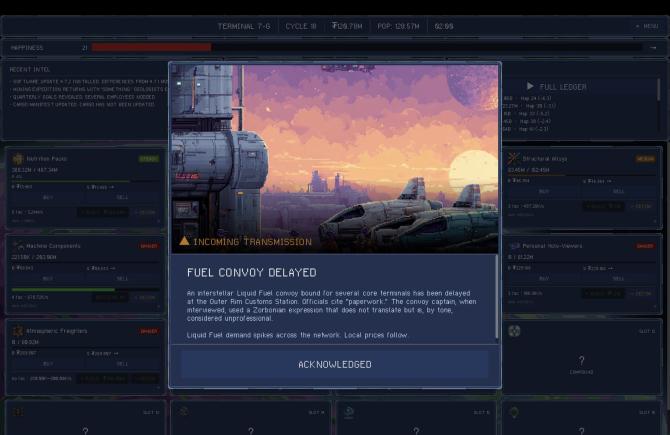Click the red status badge on Atmospheric Freighters
Screen dimensions: 670x435
point(149,331)
